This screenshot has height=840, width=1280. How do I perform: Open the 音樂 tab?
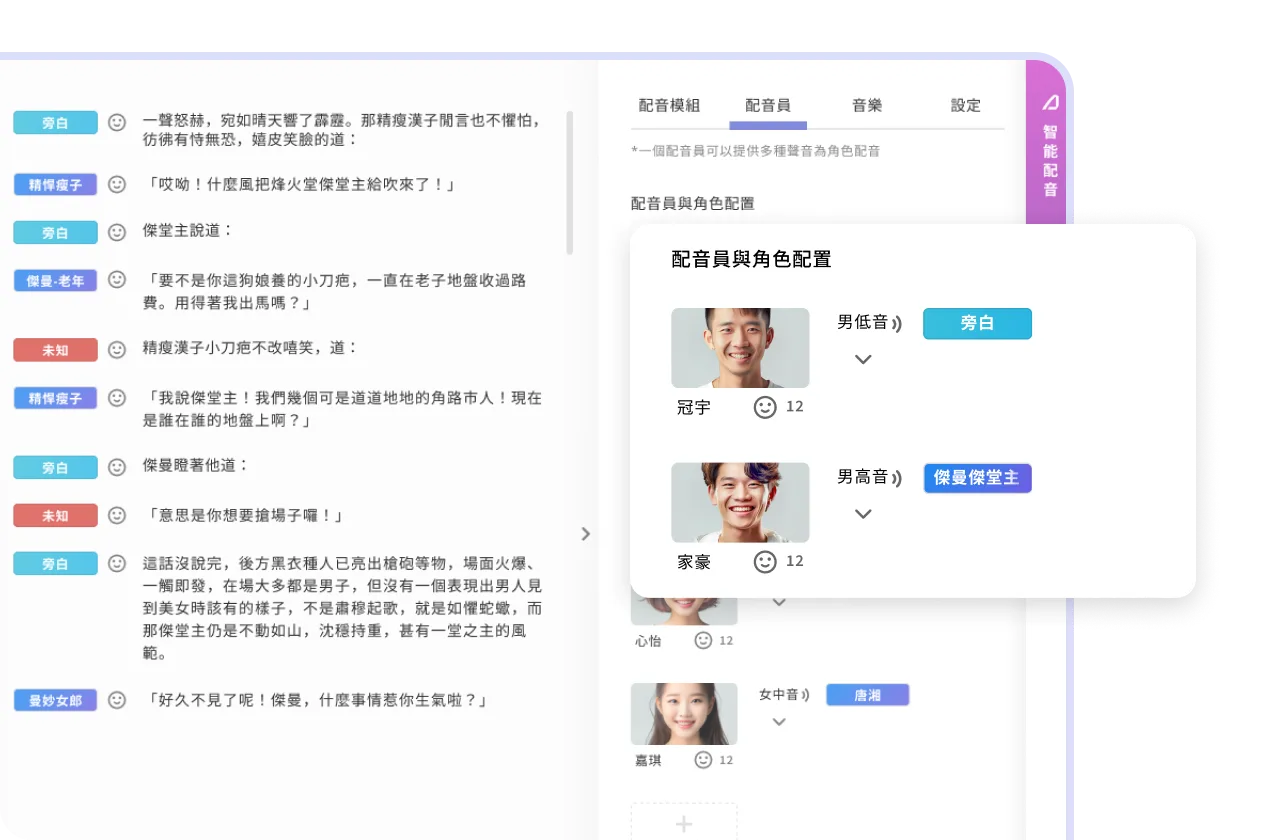[x=867, y=106]
